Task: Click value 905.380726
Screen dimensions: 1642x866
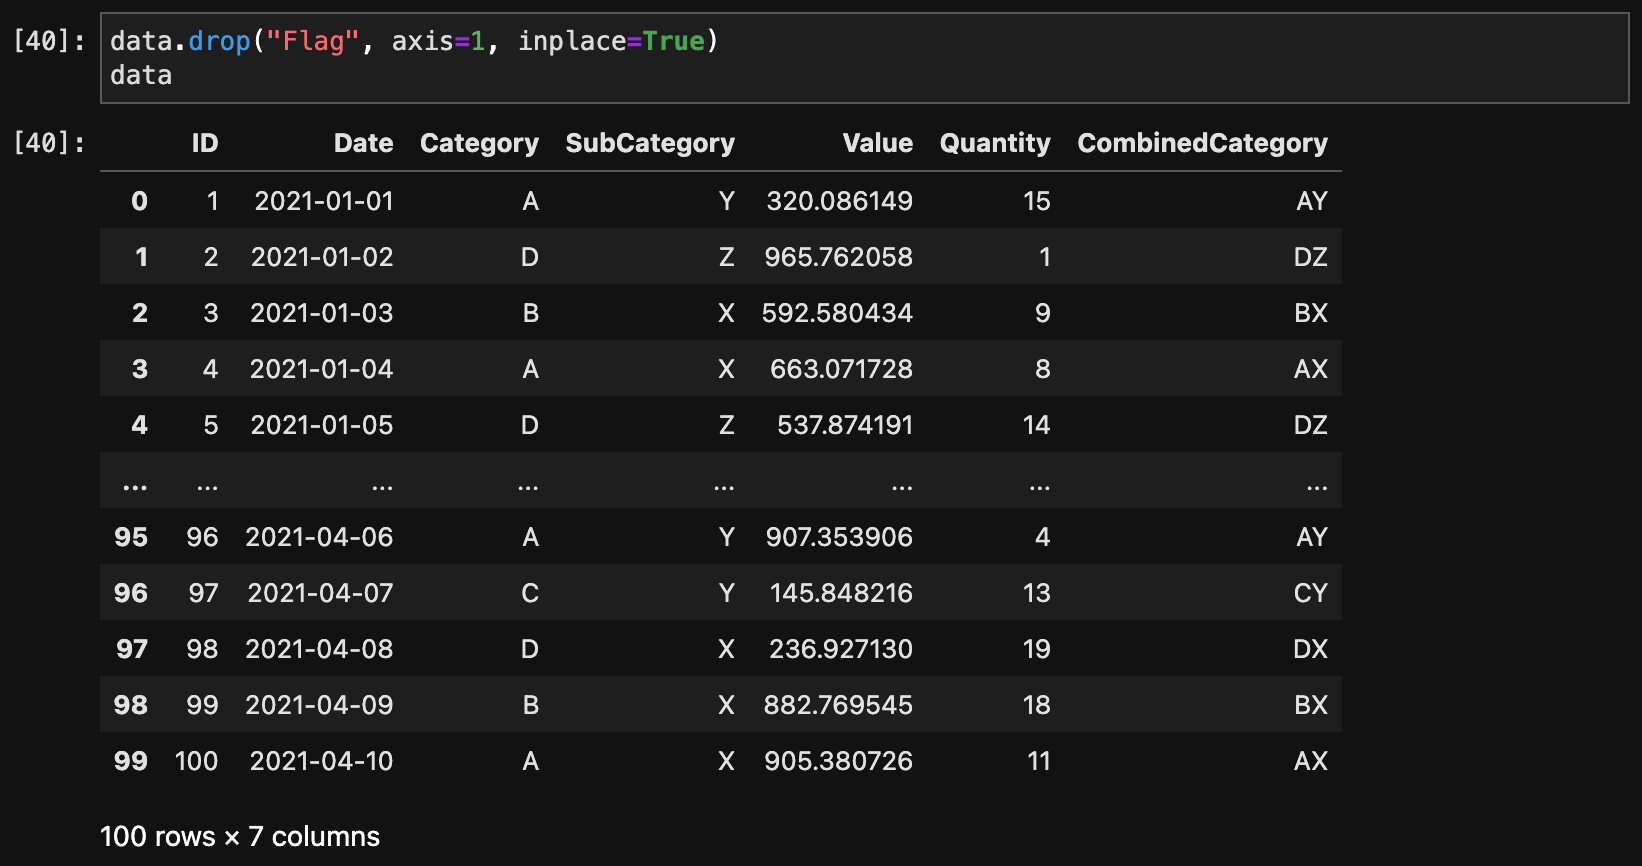Action: coord(838,761)
